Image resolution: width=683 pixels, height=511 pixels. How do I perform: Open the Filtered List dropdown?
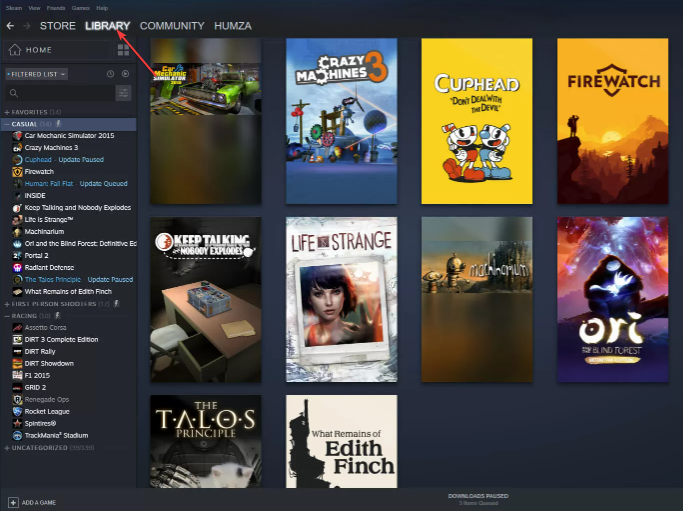[36, 74]
